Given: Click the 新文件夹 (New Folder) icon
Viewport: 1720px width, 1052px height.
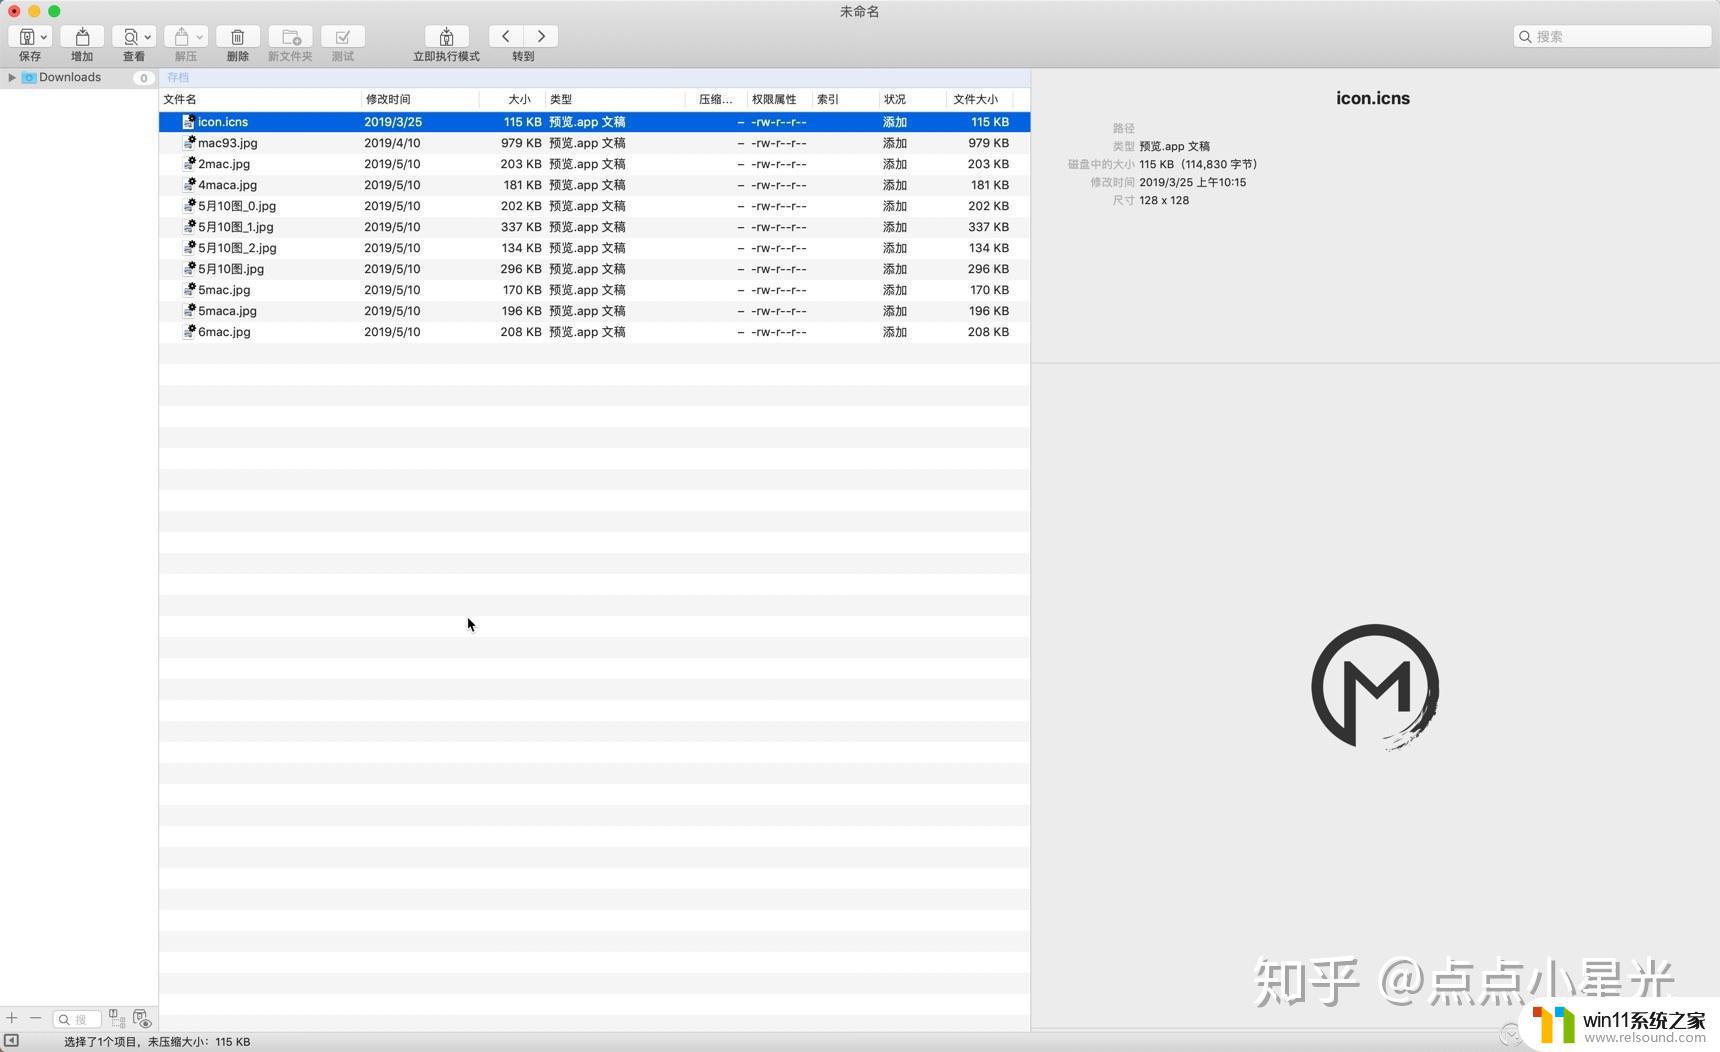Looking at the screenshot, I should coord(290,37).
